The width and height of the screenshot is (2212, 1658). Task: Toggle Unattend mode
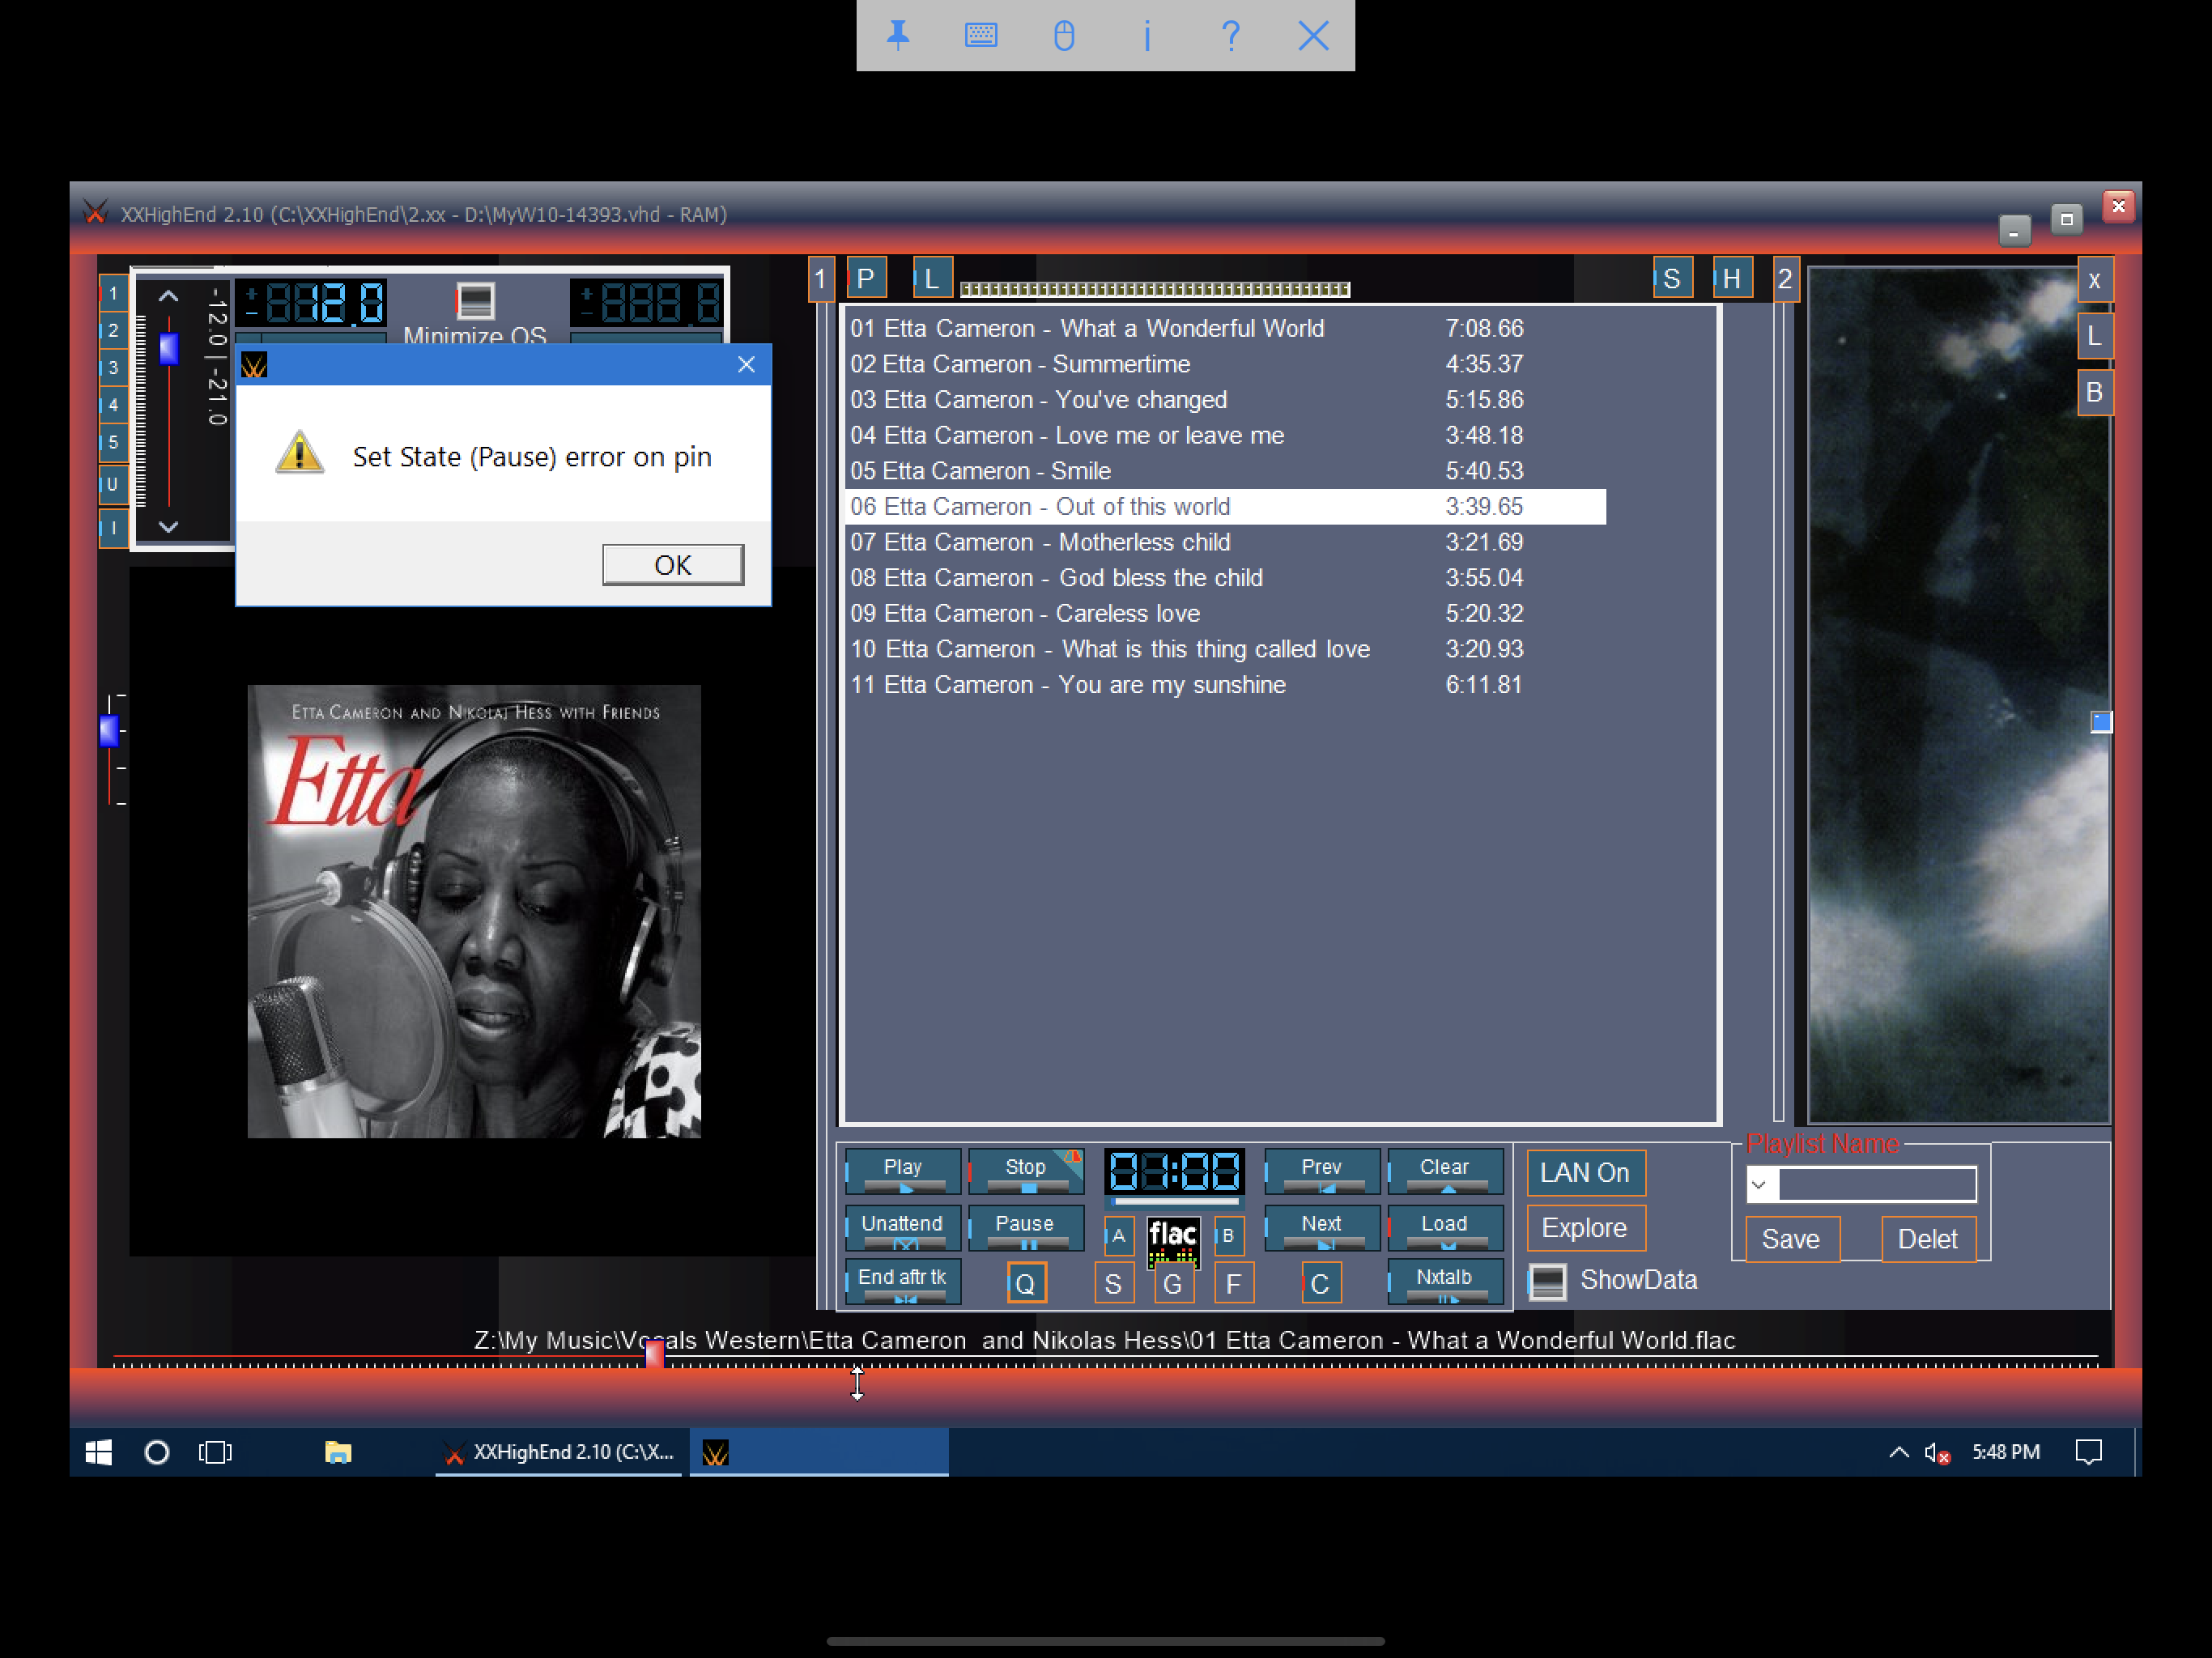[x=903, y=1229]
